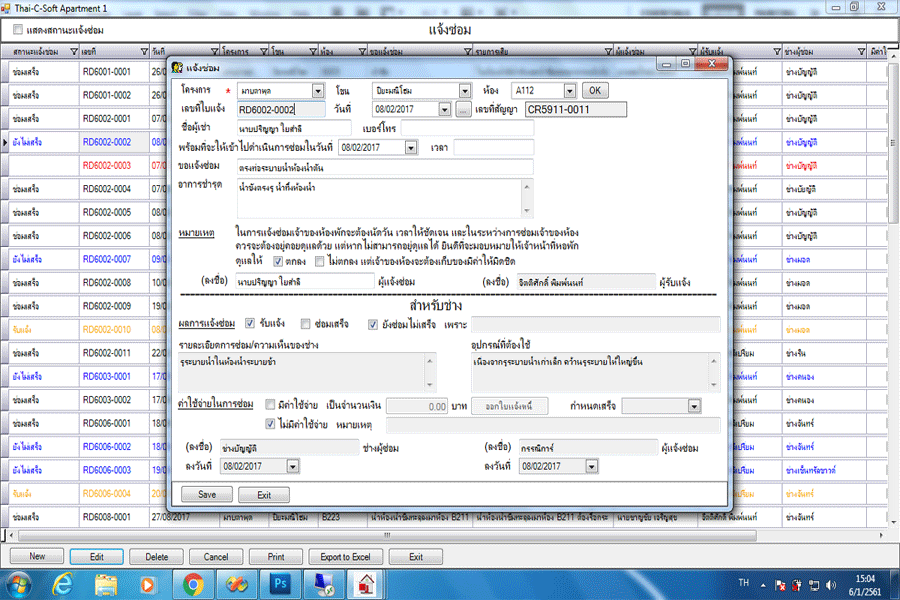
Task: Click the ellipsis browse button beside date
Action: 463,109
